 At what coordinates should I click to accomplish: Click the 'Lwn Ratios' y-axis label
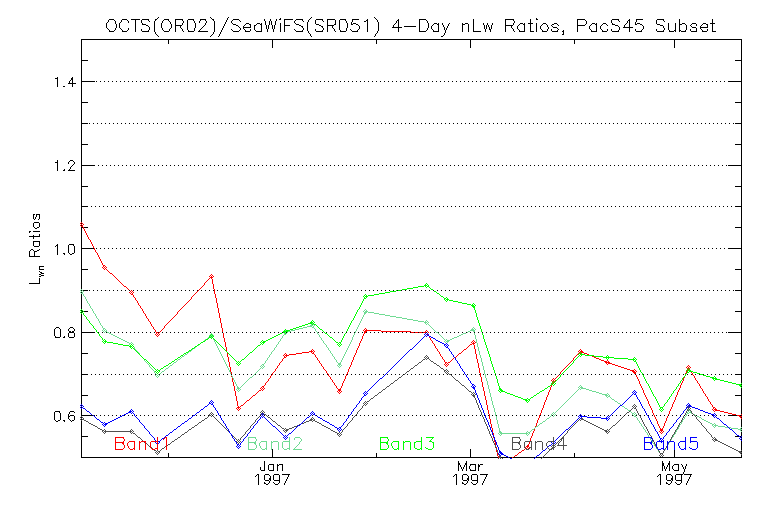[x=36, y=249]
